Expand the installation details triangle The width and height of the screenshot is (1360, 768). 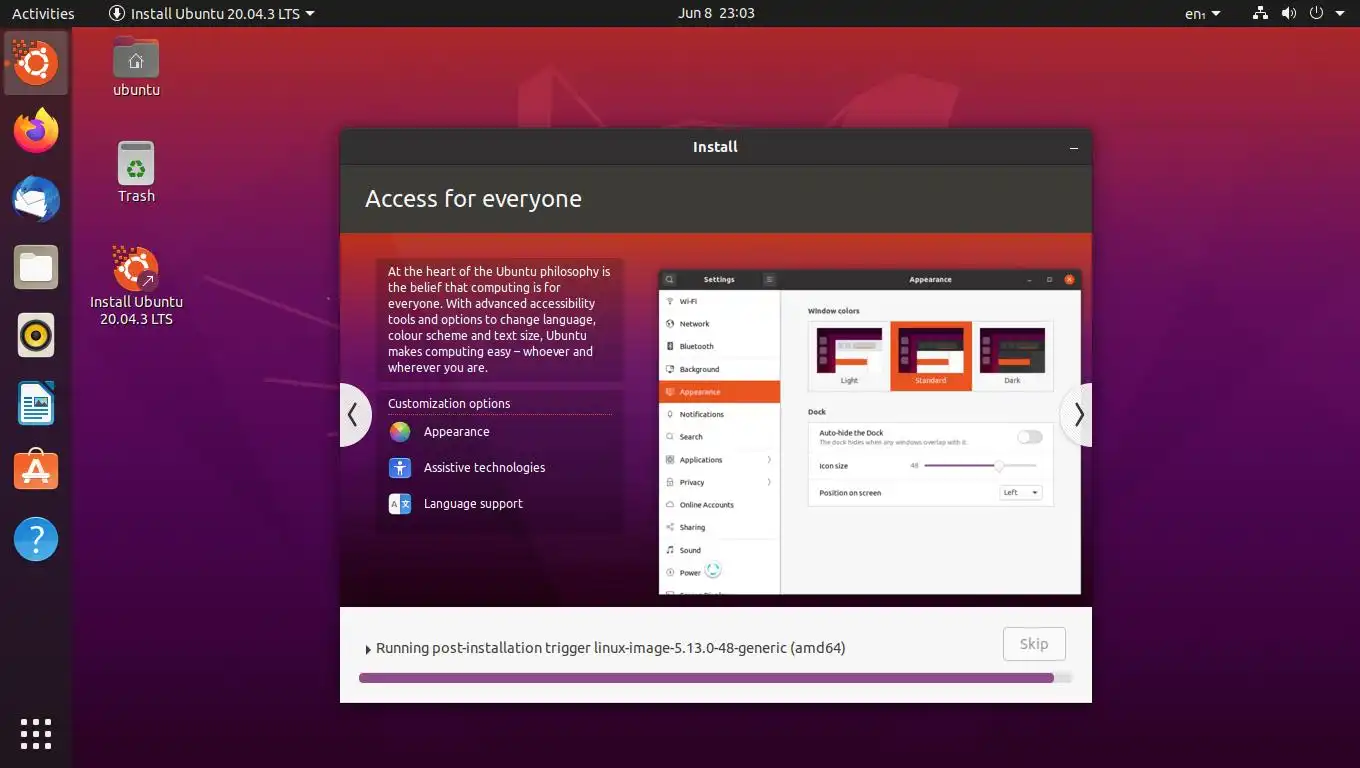click(x=368, y=649)
